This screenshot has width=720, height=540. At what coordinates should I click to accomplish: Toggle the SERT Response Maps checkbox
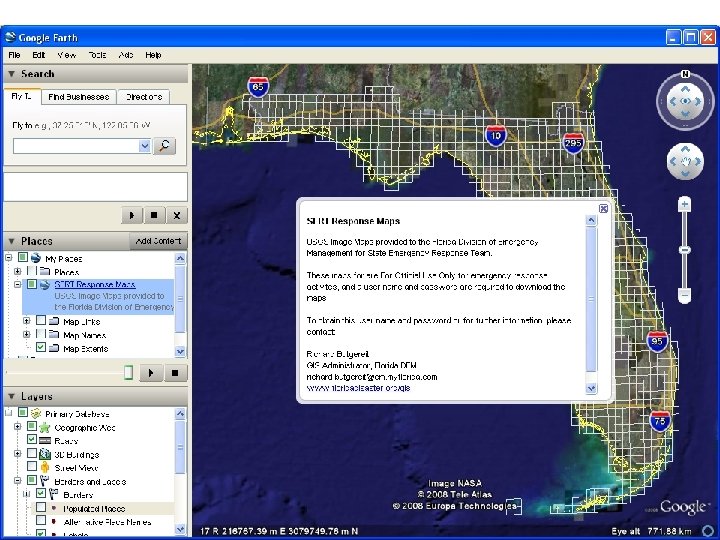click(x=32, y=284)
